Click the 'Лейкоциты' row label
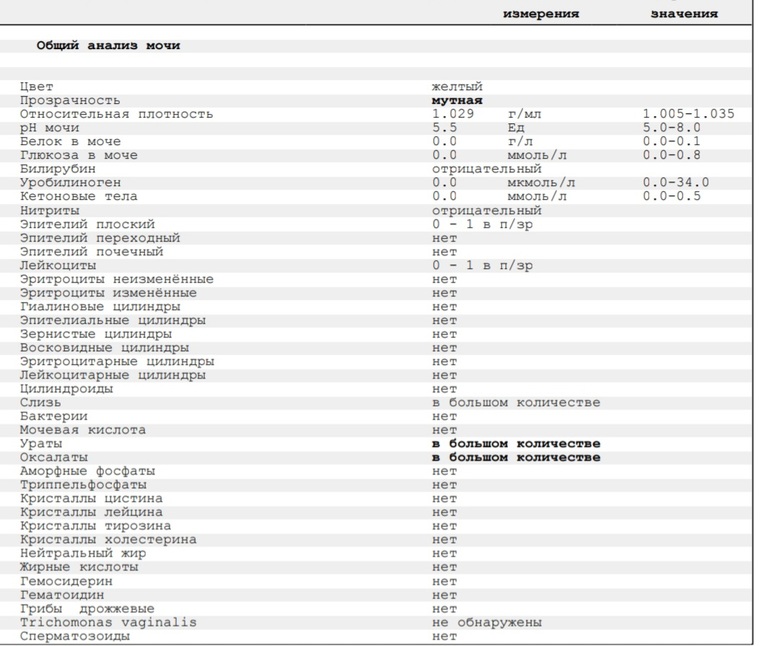The width and height of the screenshot is (770, 646). click(x=58, y=266)
